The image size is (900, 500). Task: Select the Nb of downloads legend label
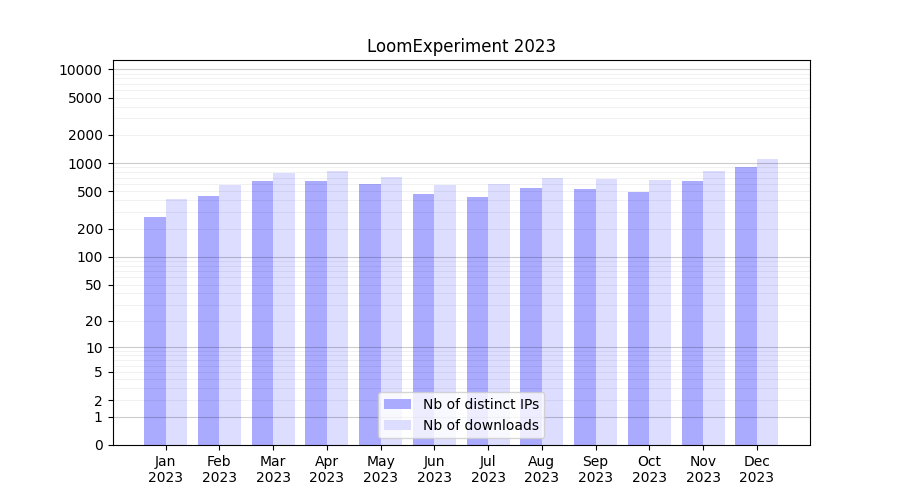480,425
